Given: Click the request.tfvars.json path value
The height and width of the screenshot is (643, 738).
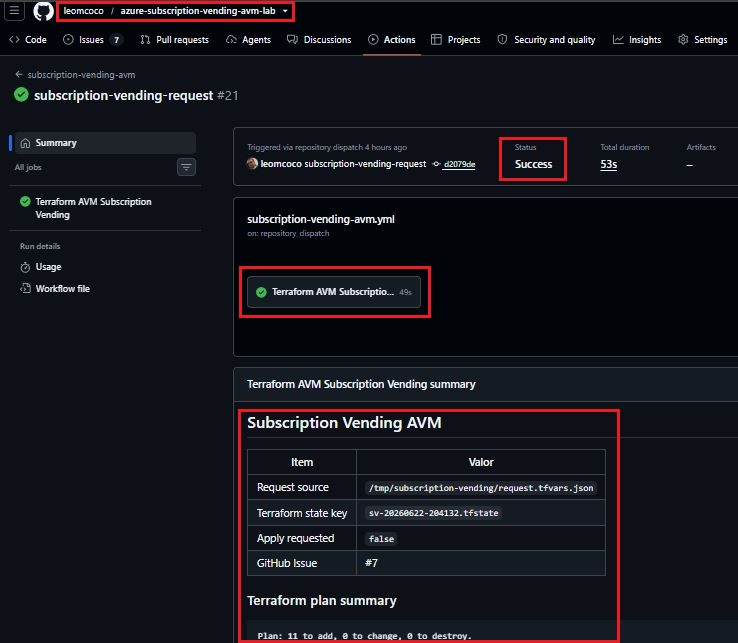Looking at the screenshot, I should [481, 488].
